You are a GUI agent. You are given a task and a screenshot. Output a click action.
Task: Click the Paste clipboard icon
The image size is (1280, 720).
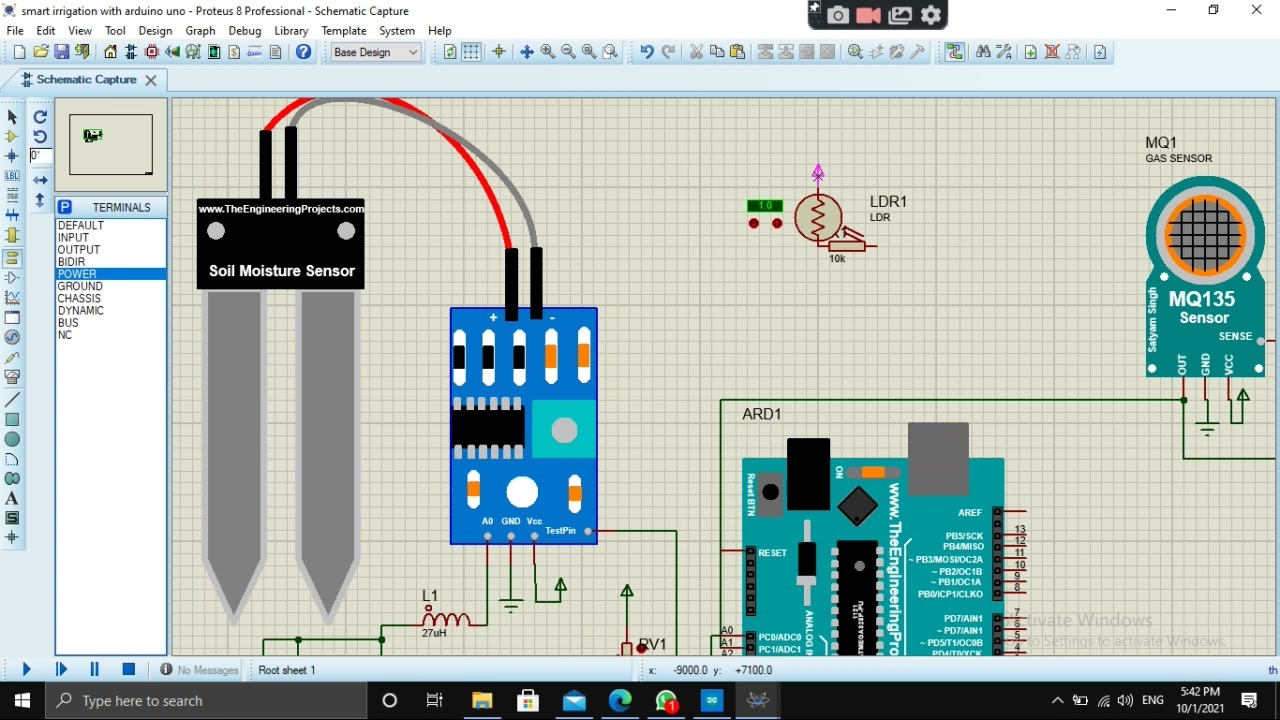pos(738,52)
